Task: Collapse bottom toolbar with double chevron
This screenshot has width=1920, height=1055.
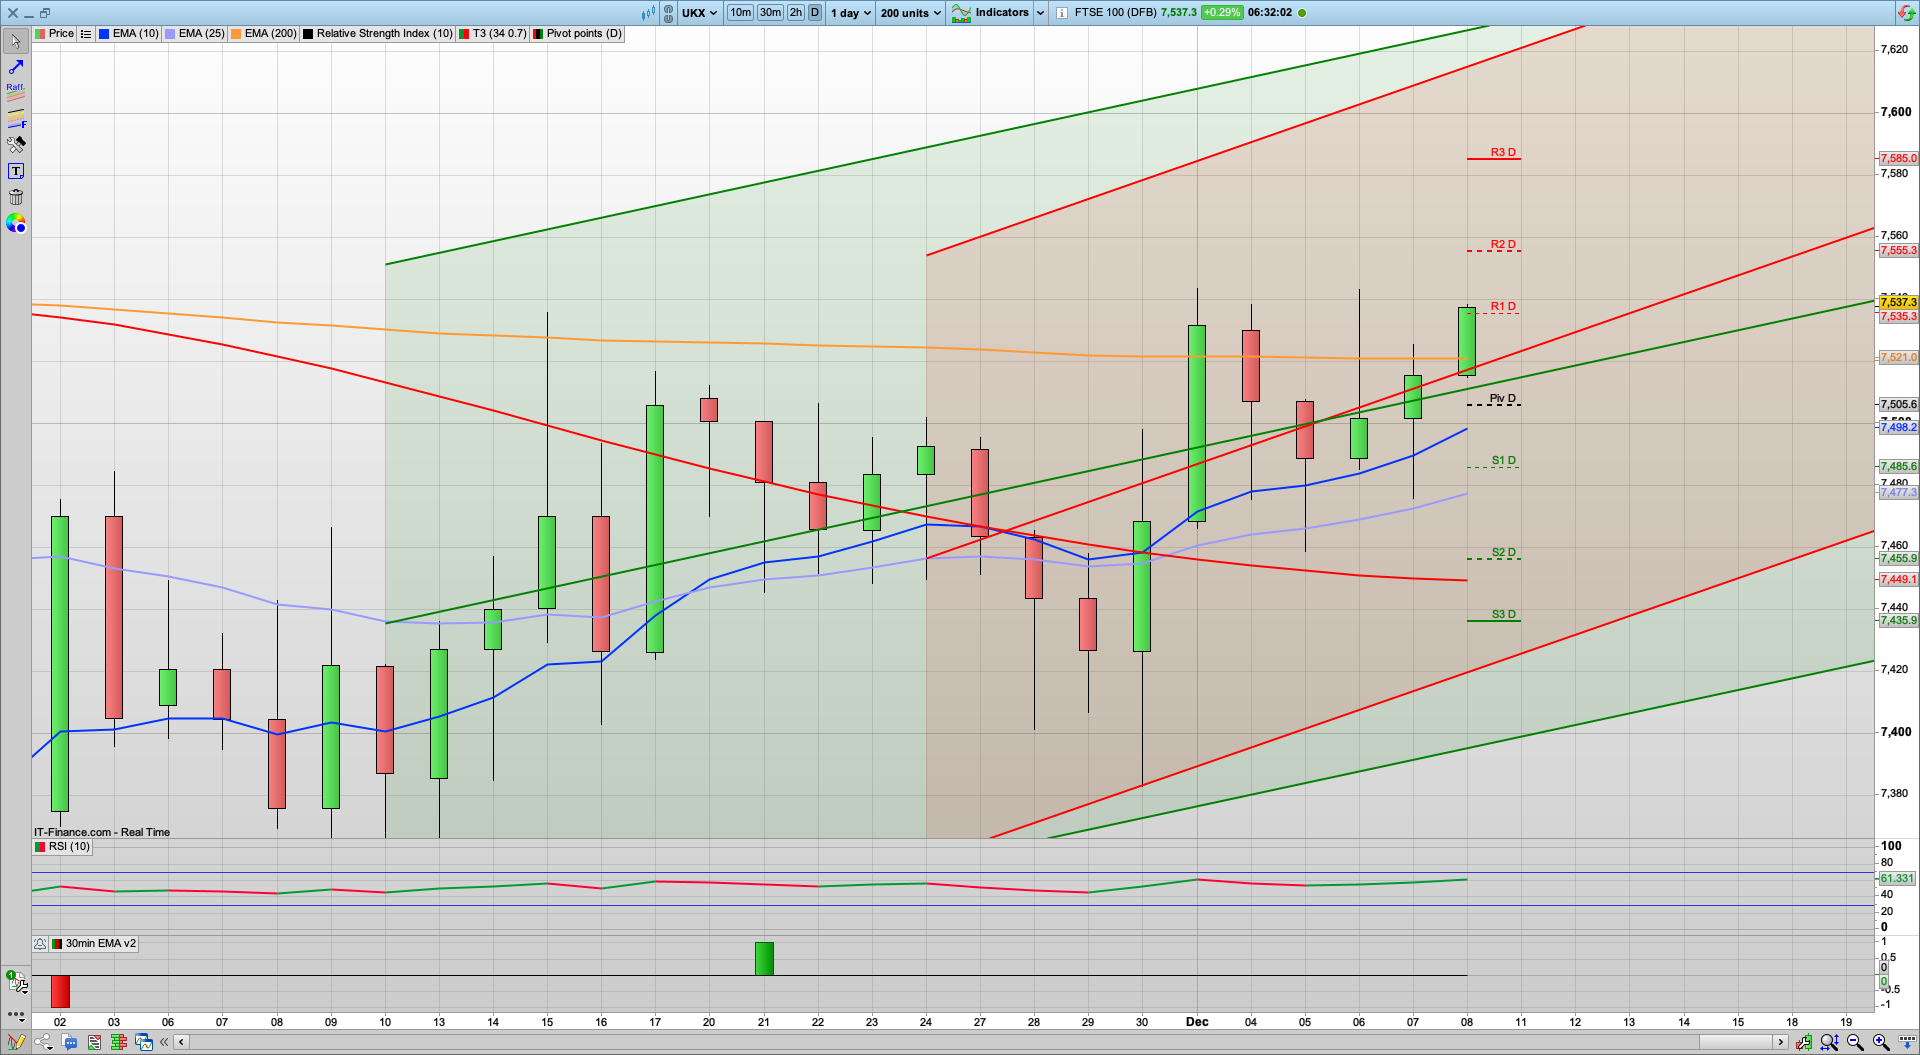Action: click(165, 1042)
